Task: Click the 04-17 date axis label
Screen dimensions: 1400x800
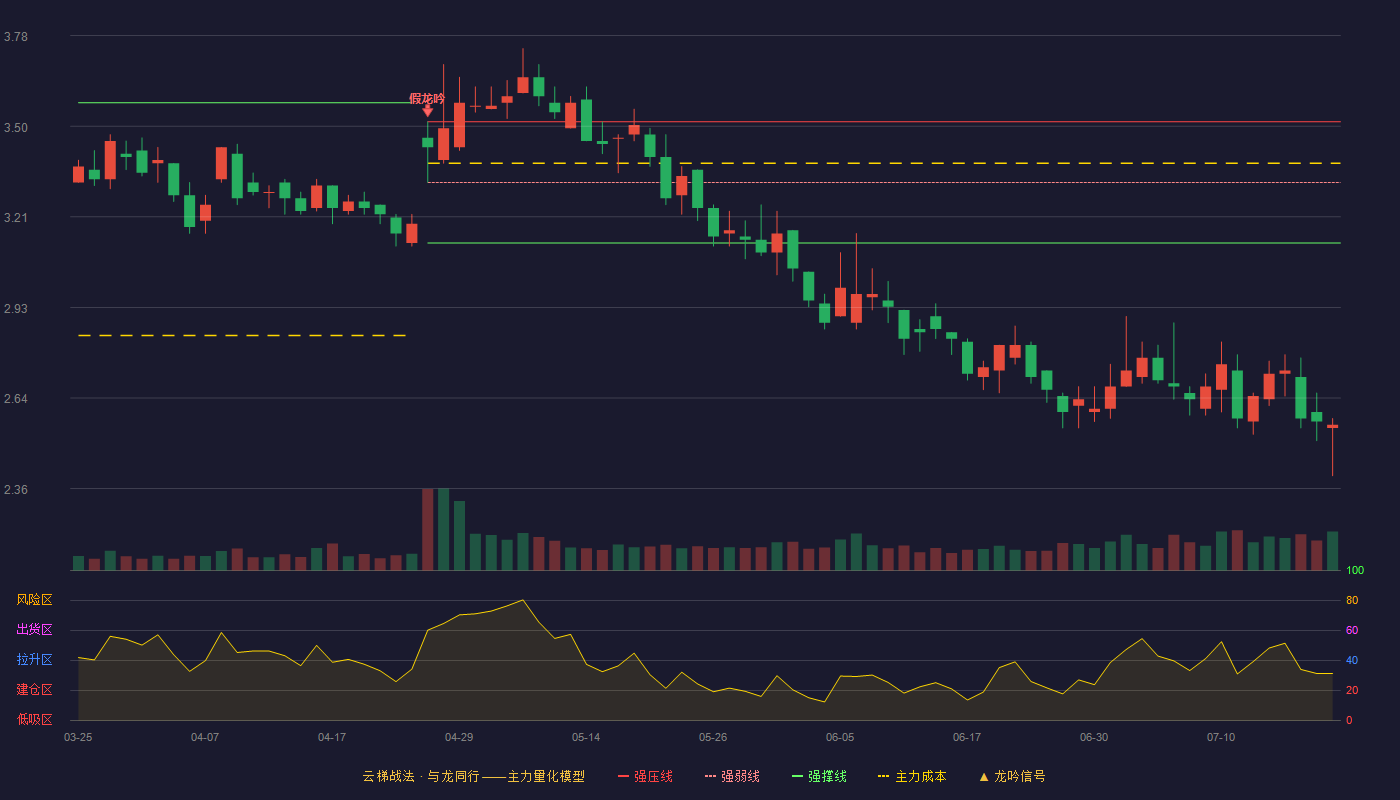Action: pyautogui.click(x=332, y=737)
